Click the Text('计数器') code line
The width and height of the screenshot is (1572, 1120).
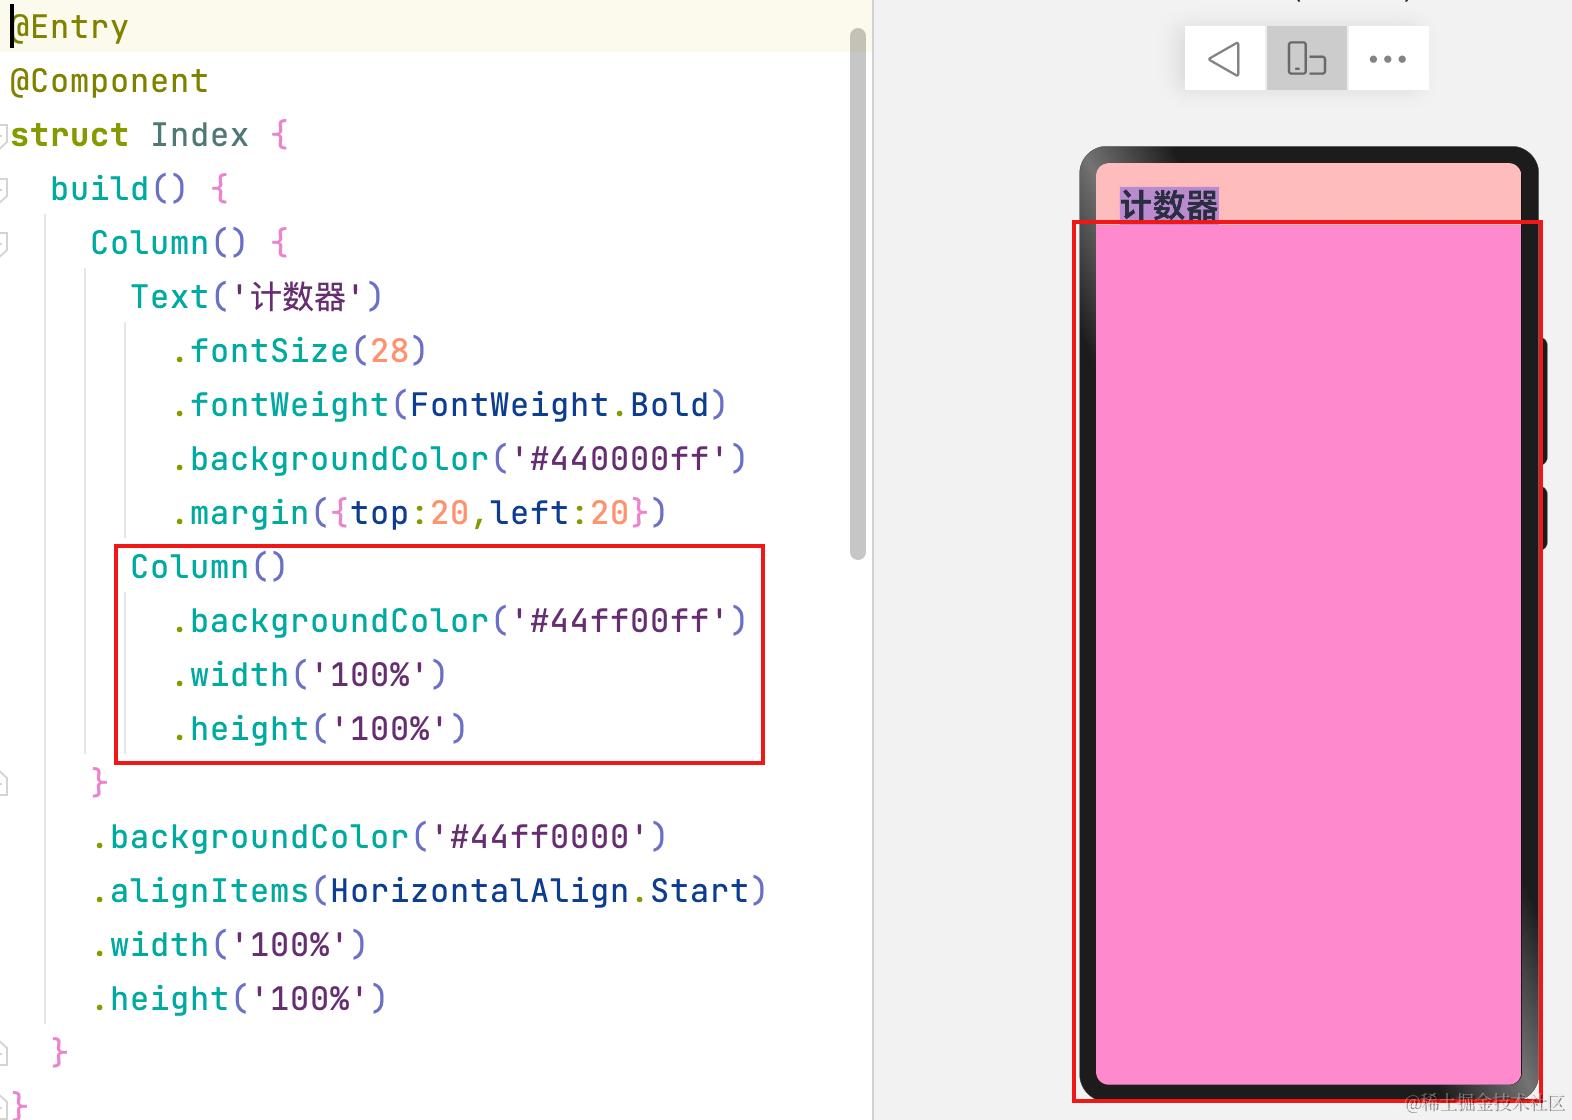tap(256, 297)
